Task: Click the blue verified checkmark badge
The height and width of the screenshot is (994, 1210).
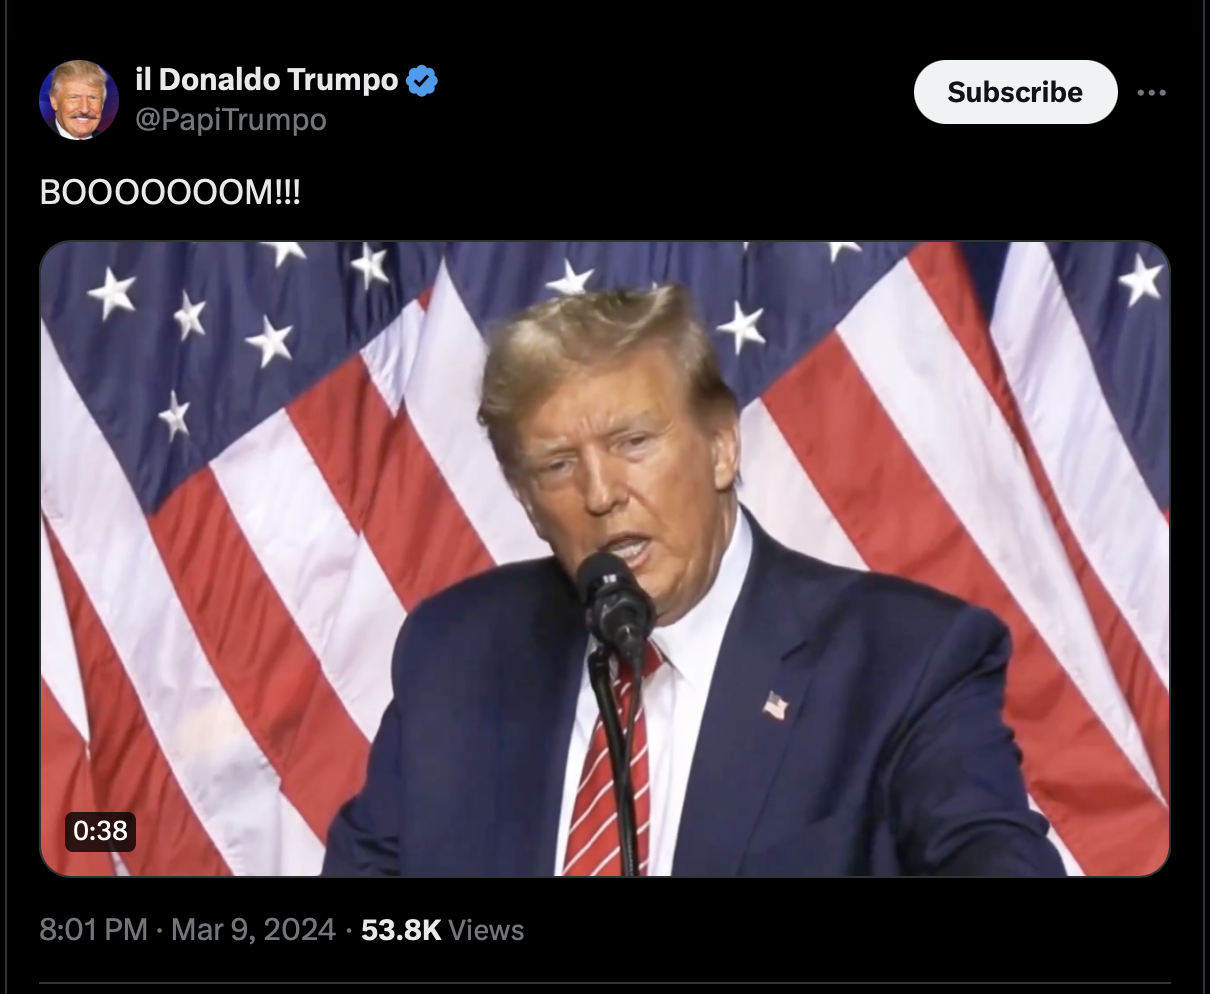Action: [422, 80]
